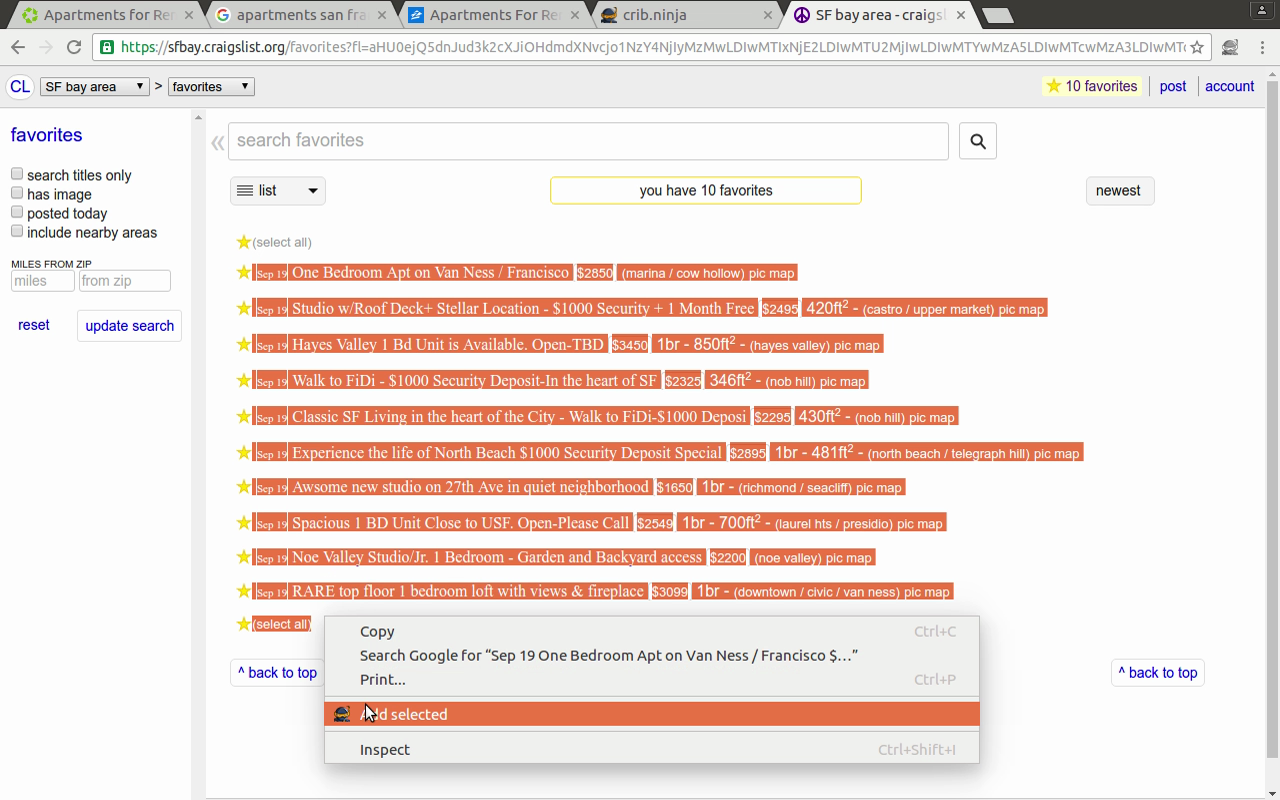Click the browser reload page icon
Screen dimensions: 1280x800
(x=74, y=47)
